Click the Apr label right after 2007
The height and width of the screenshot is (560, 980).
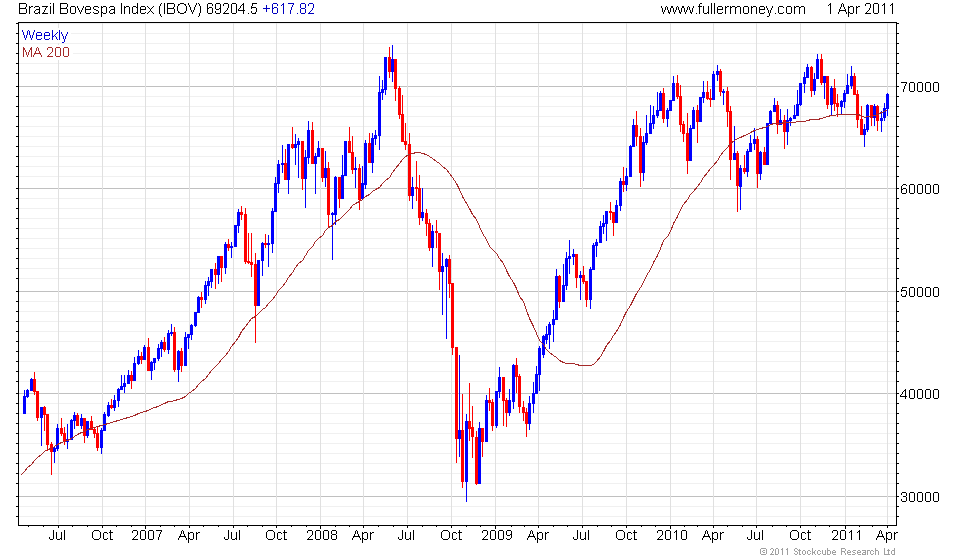click(x=189, y=536)
